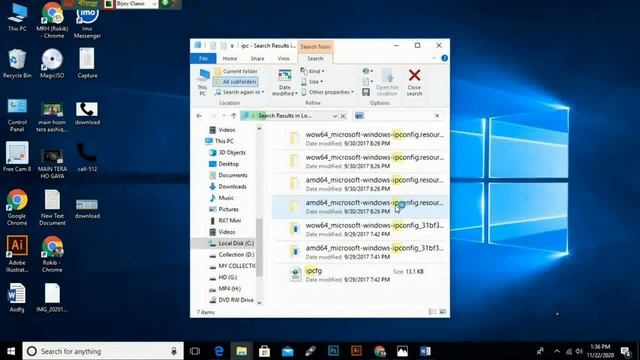The height and width of the screenshot is (360, 640).
Task: Open the Kind filter dropdown
Action: tap(312, 71)
